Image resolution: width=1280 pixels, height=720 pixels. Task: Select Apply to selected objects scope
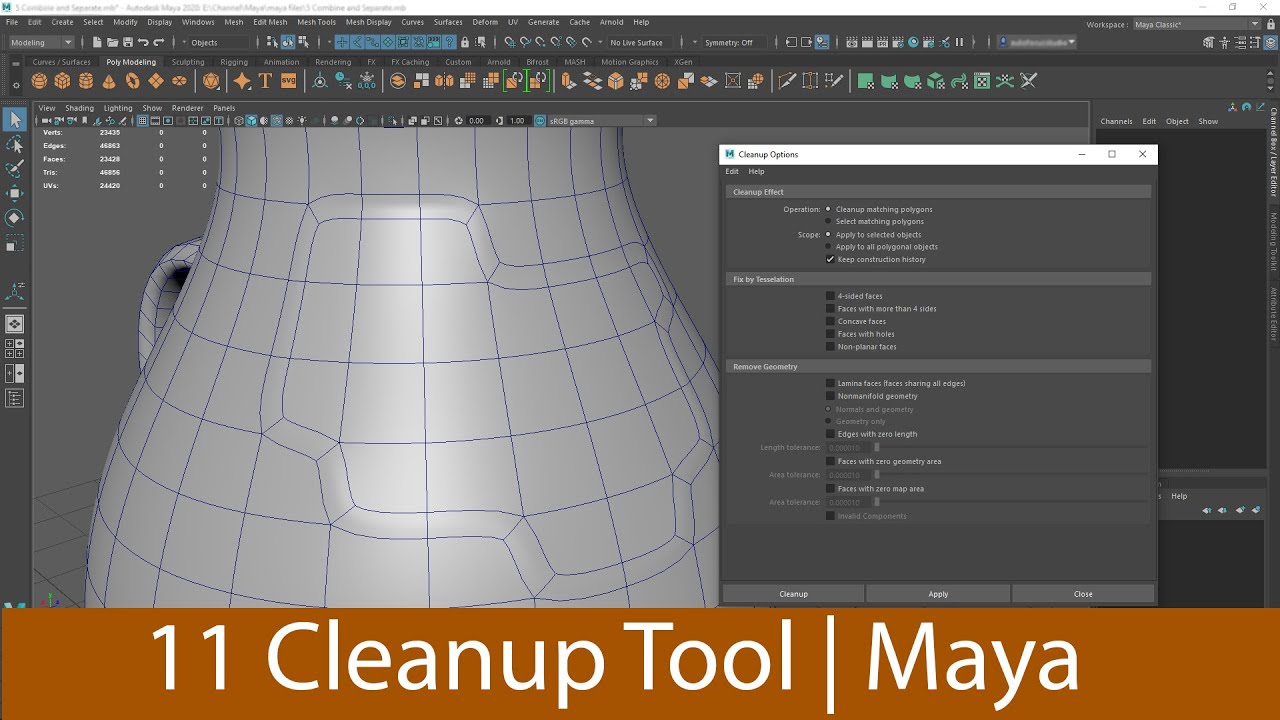point(828,234)
